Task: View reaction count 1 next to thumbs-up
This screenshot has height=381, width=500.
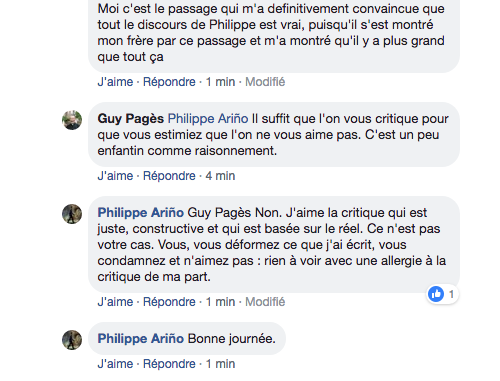Action: [451, 294]
